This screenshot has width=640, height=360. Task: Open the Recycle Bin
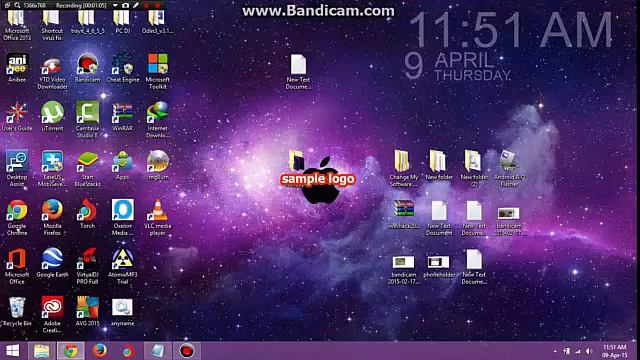pos(17,311)
